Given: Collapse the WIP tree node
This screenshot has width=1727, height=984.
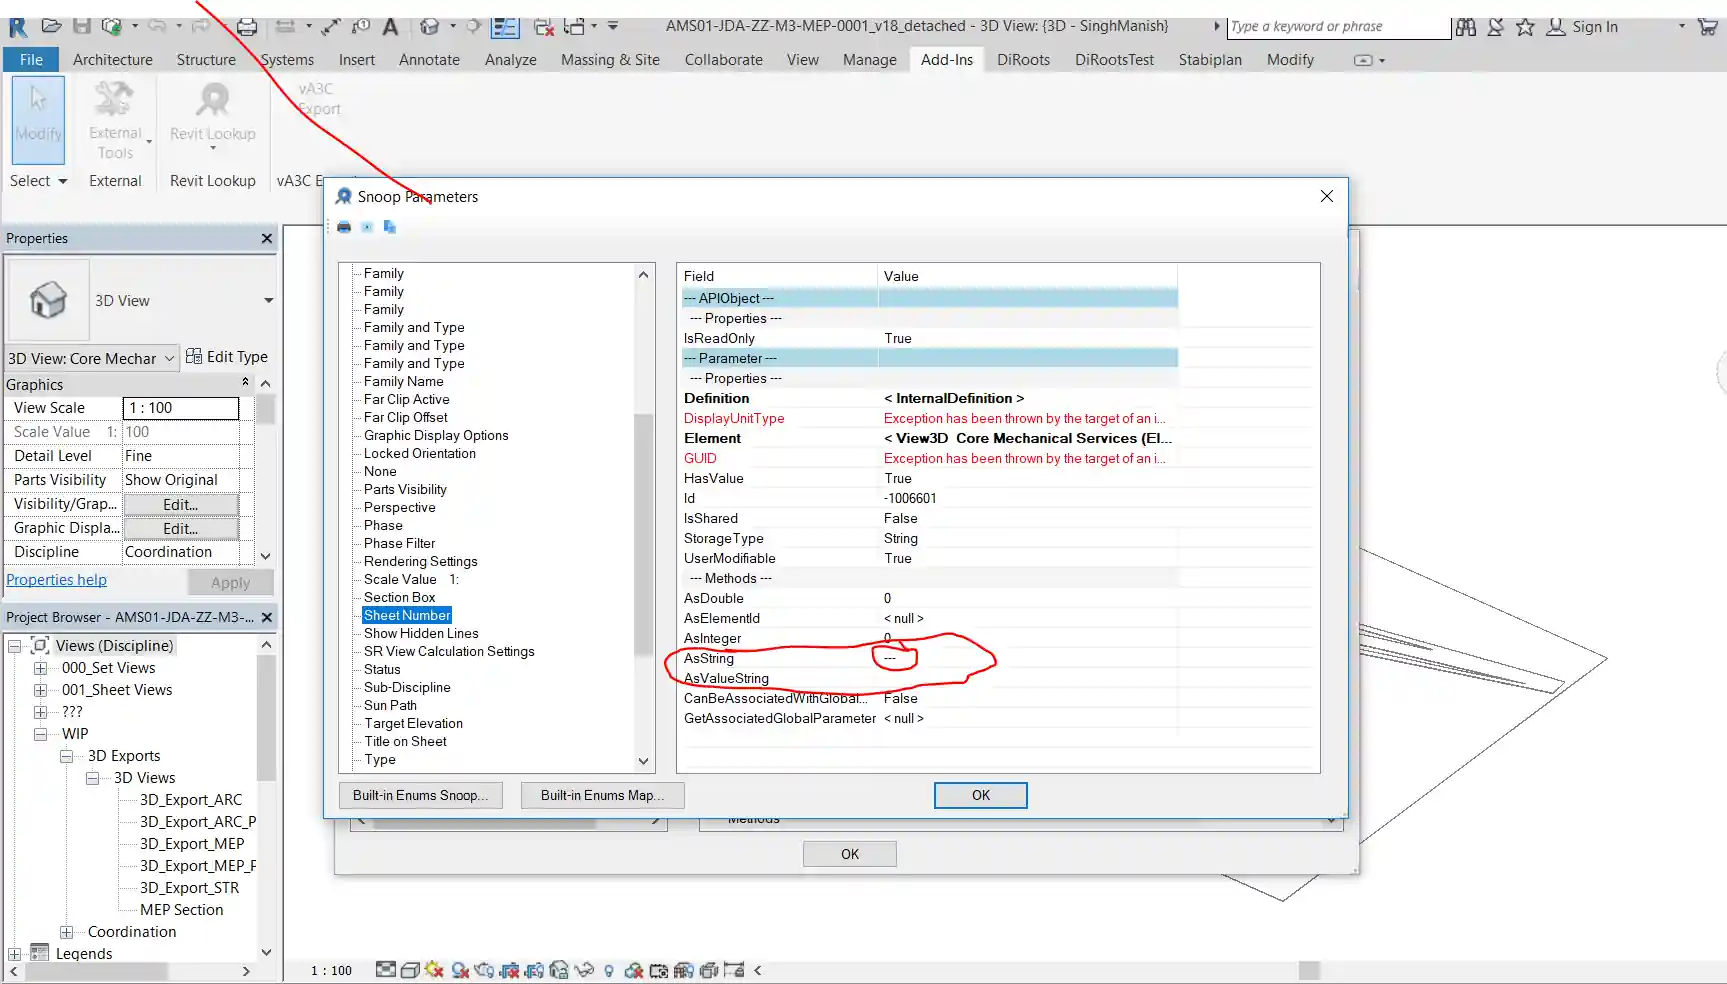Looking at the screenshot, I should [x=40, y=734].
